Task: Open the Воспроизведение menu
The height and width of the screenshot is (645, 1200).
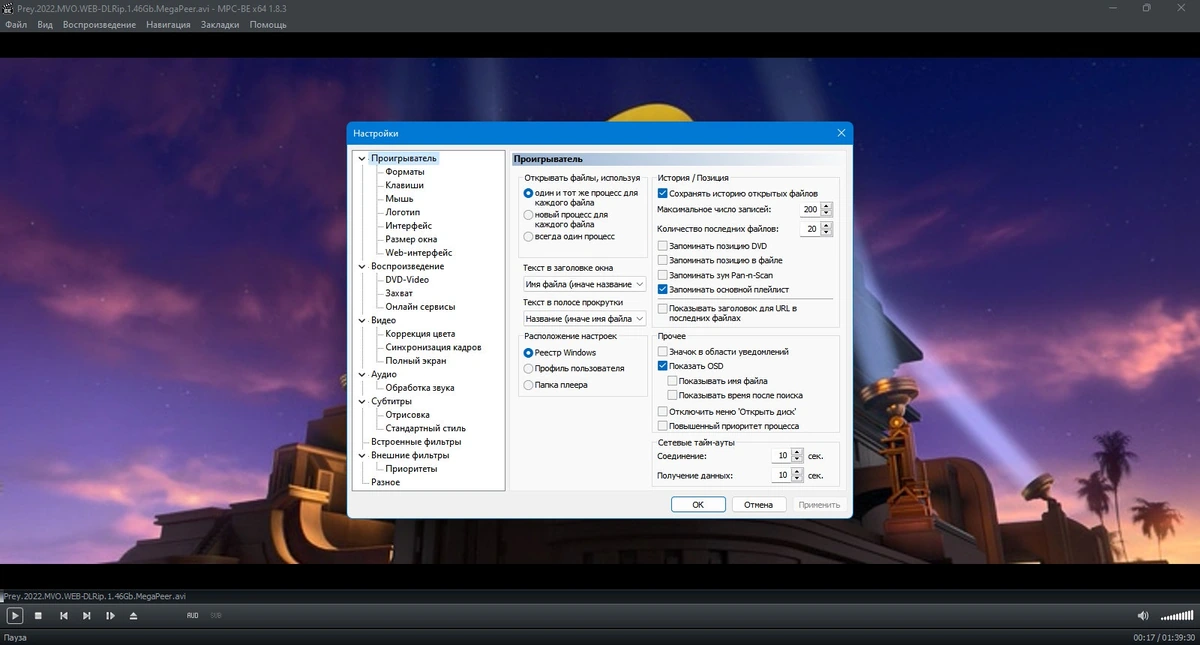Action: tap(99, 24)
